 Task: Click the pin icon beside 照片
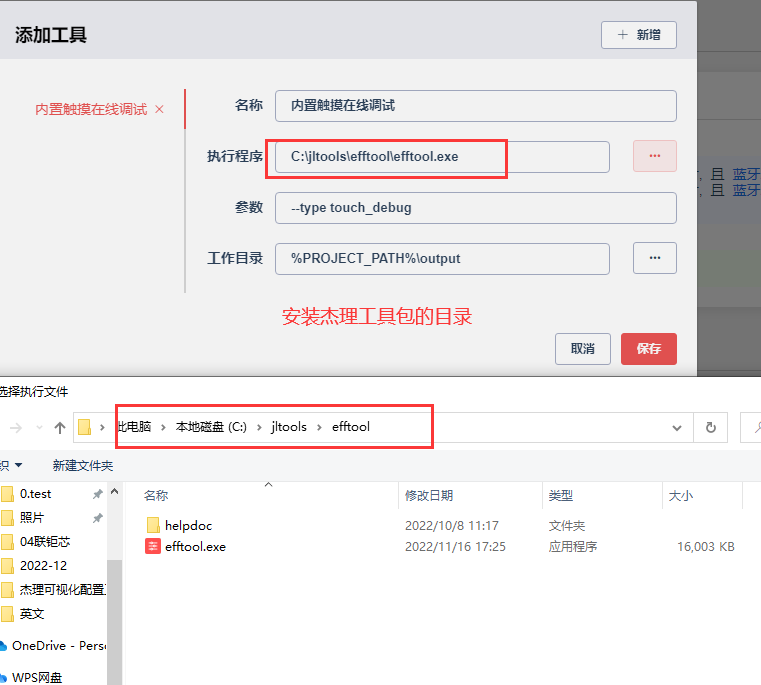[98, 518]
